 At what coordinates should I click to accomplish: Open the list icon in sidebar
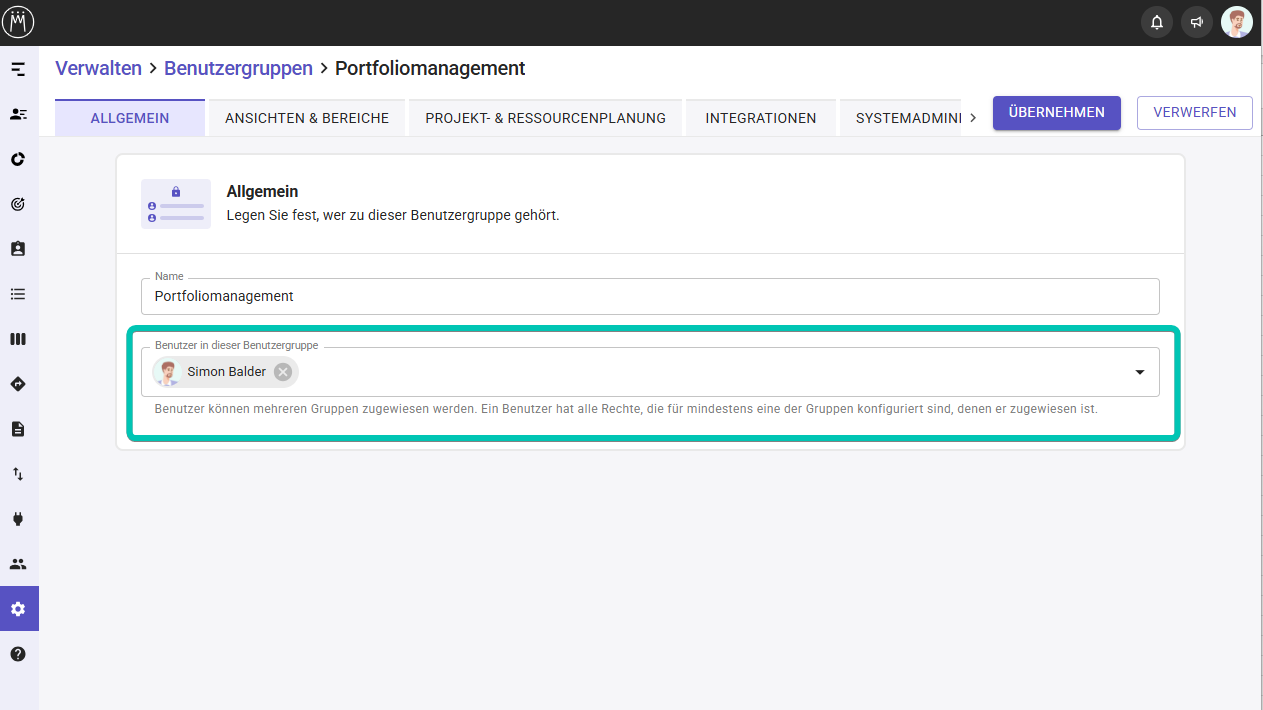tap(18, 294)
